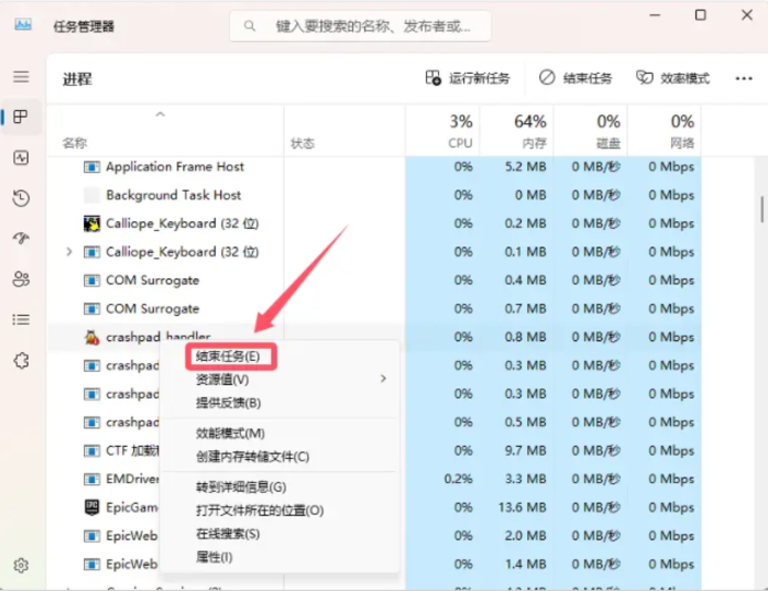Select the Processes sidebar icon
Screen dimensions: 768x591
click(21, 117)
